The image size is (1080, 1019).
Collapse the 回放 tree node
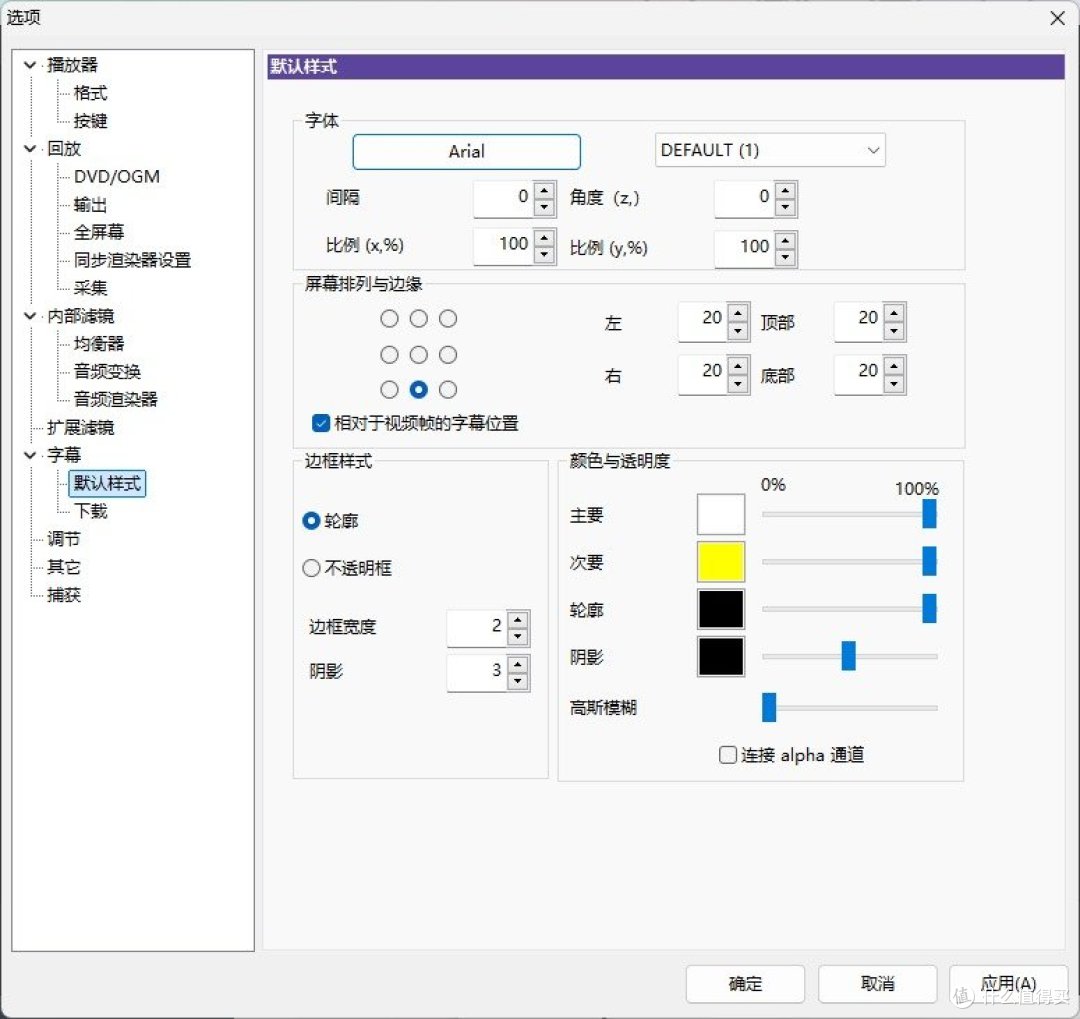[x=30, y=148]
